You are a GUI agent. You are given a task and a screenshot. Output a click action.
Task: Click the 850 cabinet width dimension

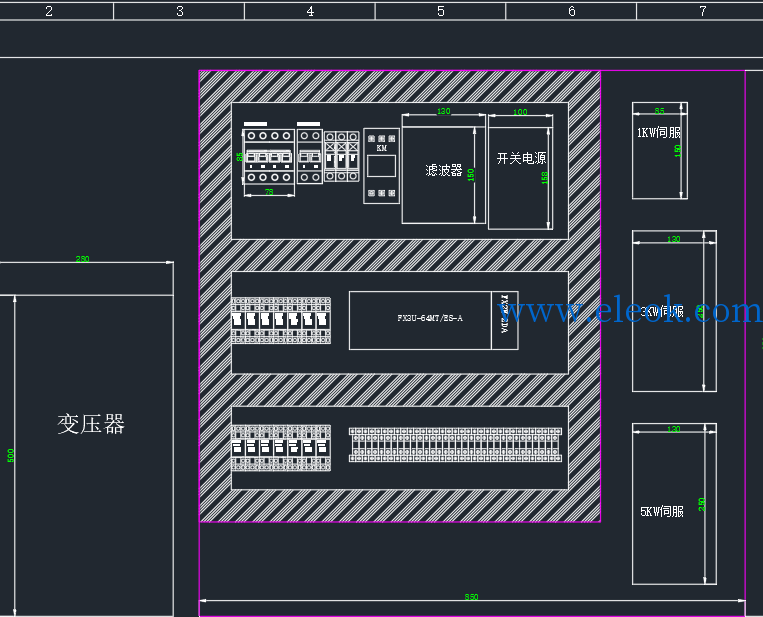(471, 597)
